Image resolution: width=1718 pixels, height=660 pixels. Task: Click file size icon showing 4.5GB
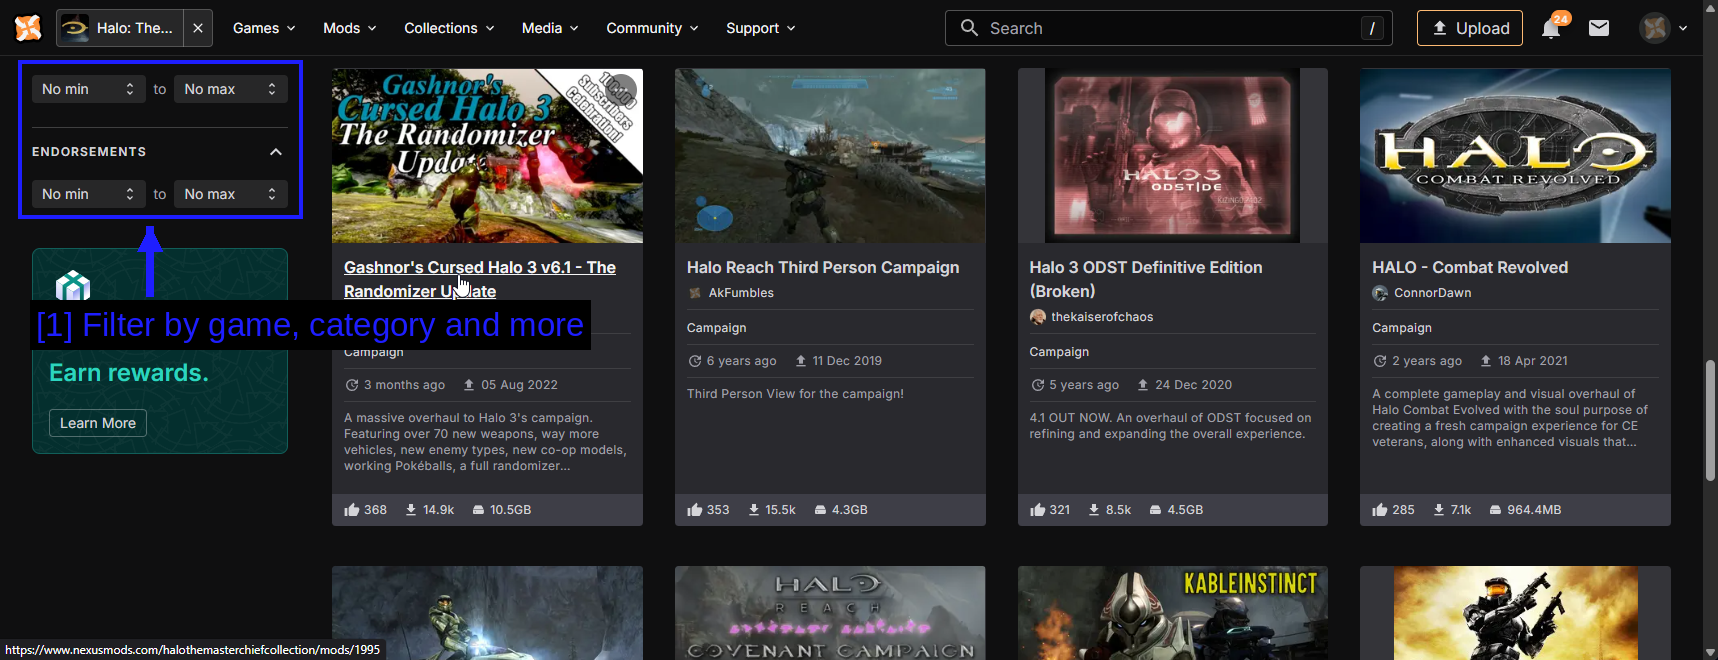[x=1155, y=510]
